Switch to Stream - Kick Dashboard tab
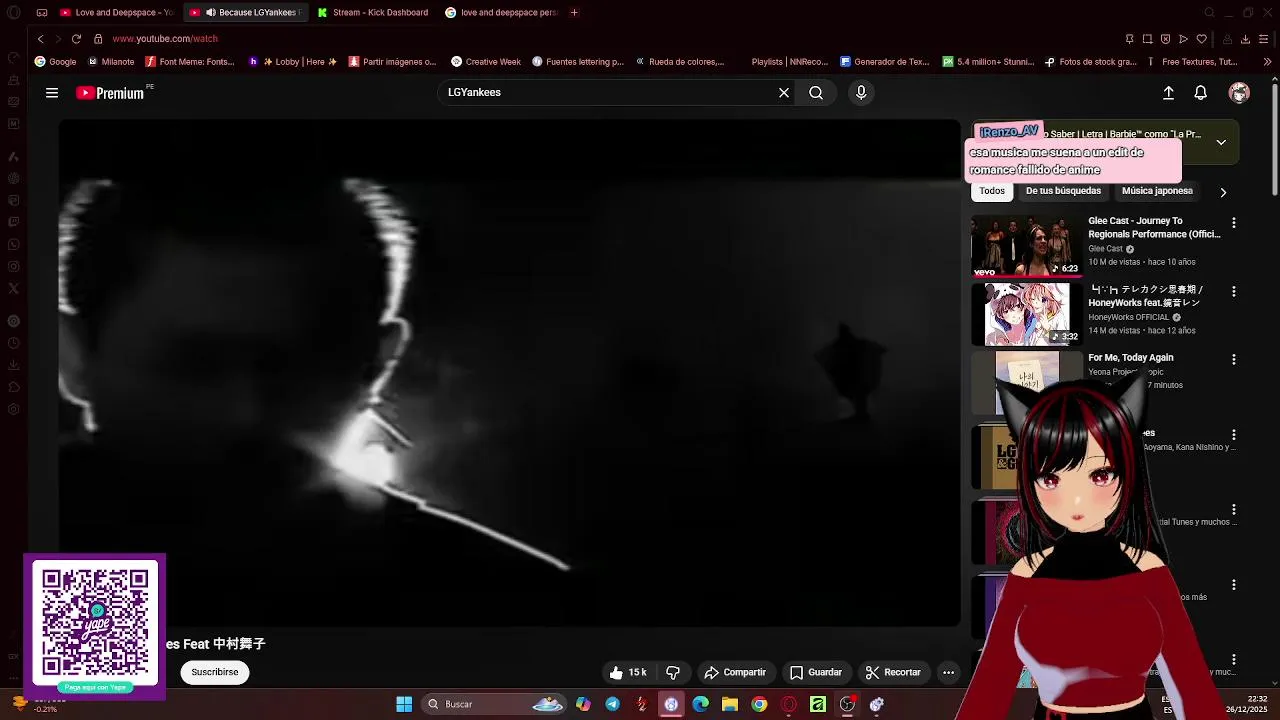 (373, 12)
